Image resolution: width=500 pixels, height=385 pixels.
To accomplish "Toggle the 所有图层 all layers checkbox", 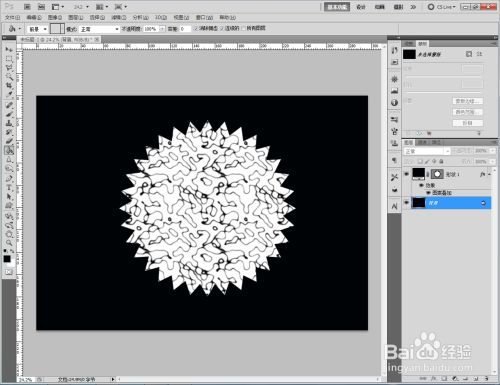I will point(243,29).
